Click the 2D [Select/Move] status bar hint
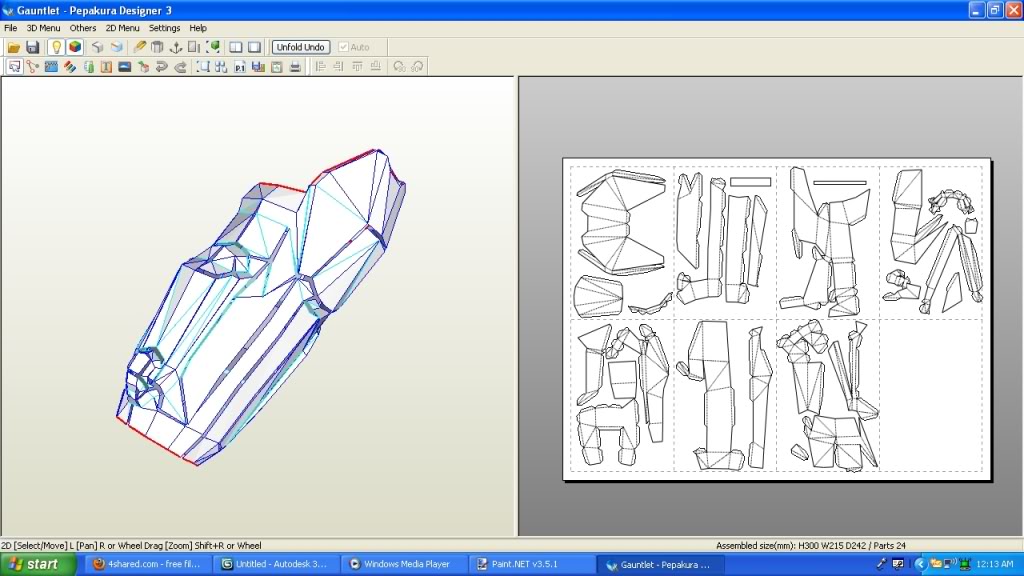Image resolution: width=1024 pixels, height=576 pixels. pos(131,545)
